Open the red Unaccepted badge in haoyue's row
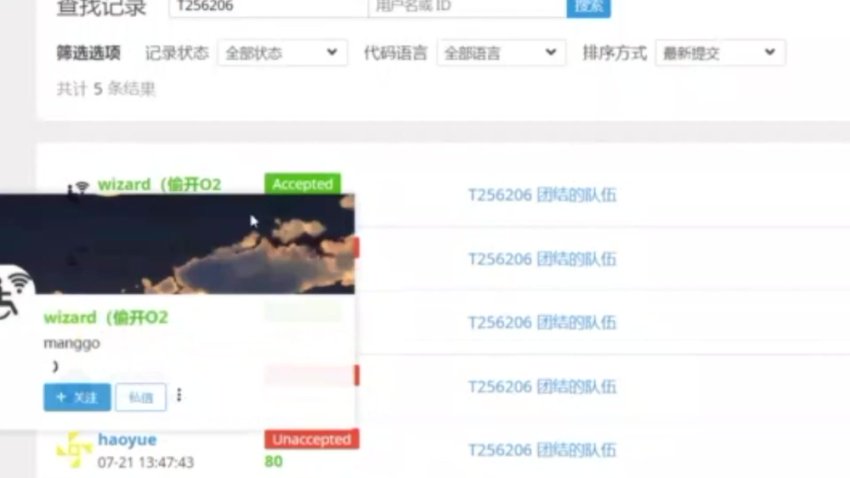 (x=311, y=439)
